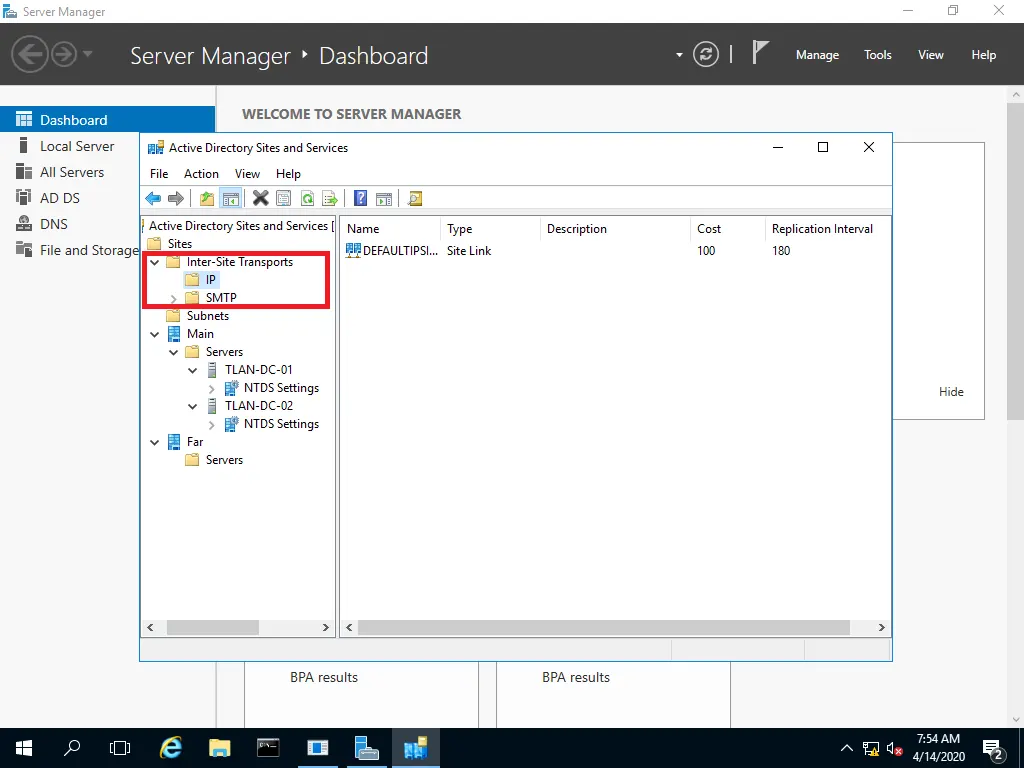Expand NTDS Settings under TLAN-DC-01
The image size is (1024, 768).
(212, 389)
